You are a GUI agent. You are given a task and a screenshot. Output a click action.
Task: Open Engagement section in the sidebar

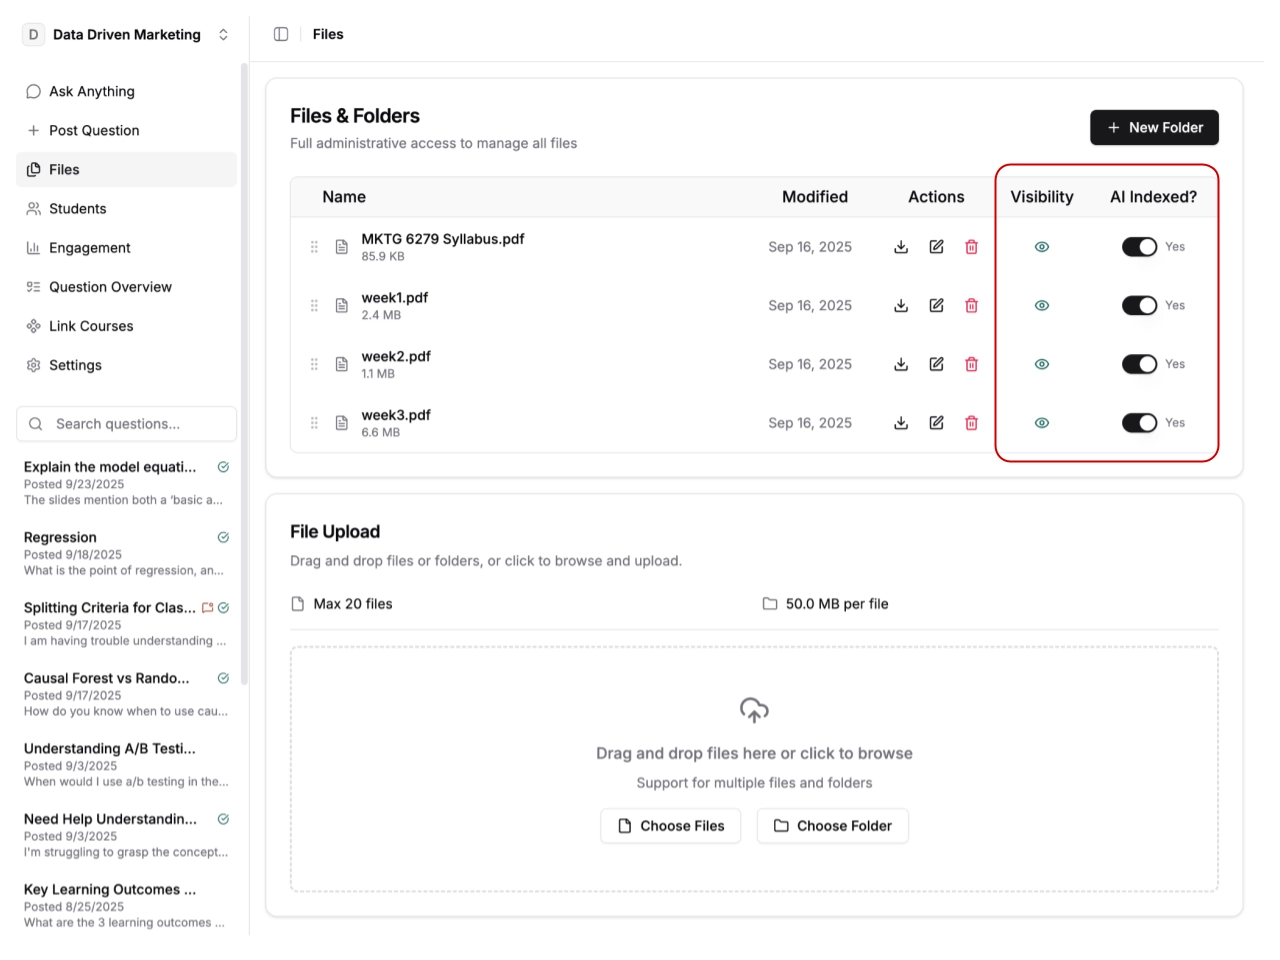point(89,248)
